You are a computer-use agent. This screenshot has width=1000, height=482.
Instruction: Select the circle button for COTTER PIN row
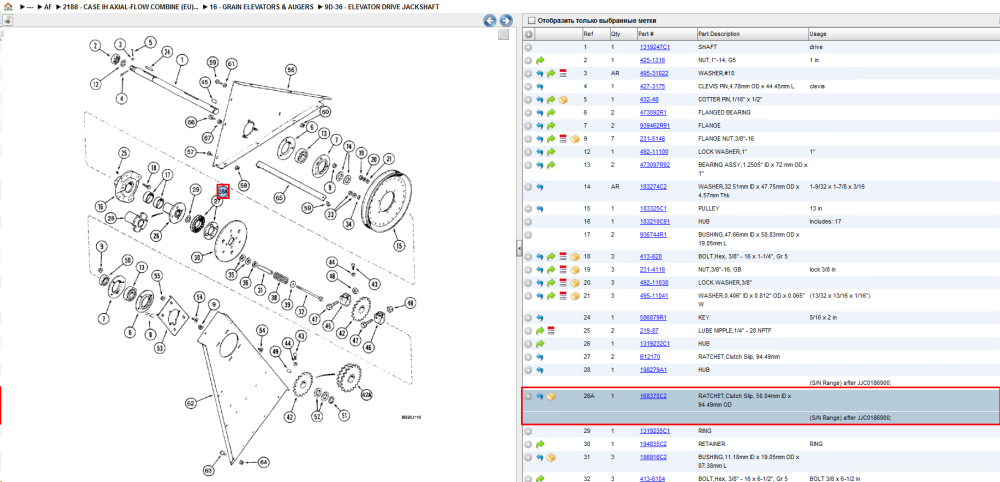click(x=529, y=99)
